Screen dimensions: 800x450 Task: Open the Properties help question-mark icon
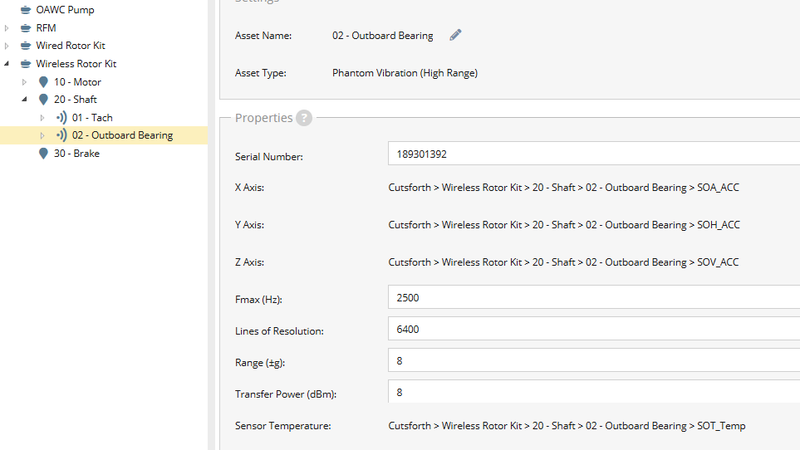click(304, 118)
